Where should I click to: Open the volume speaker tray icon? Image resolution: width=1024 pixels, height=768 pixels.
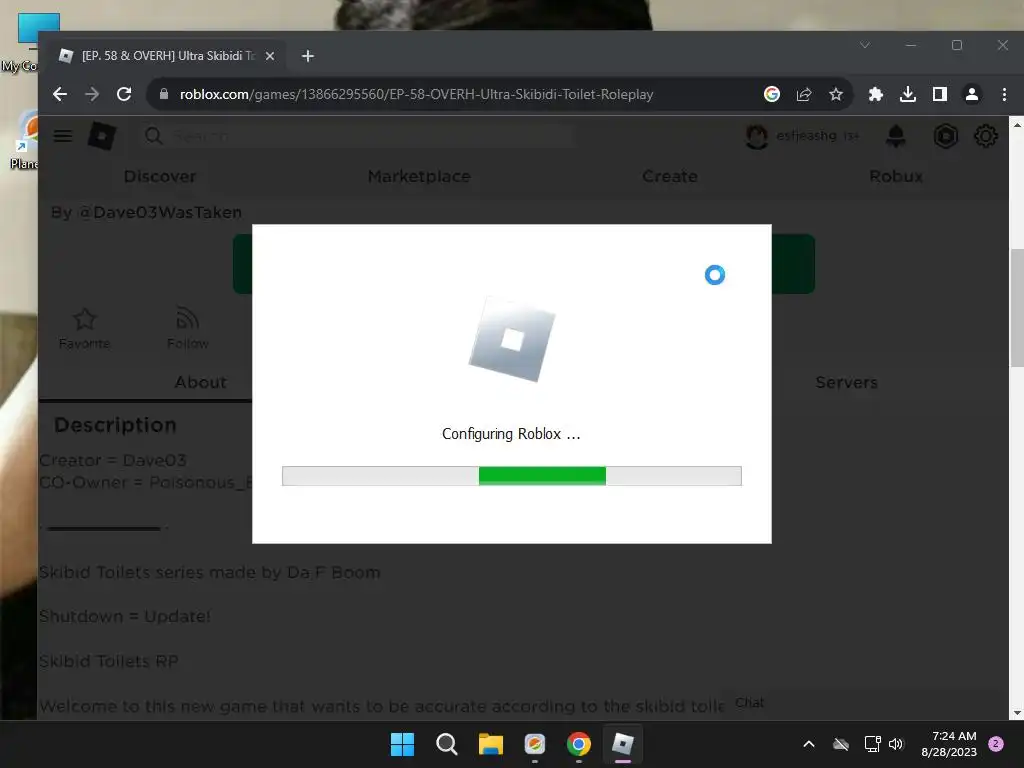point(896,744)
